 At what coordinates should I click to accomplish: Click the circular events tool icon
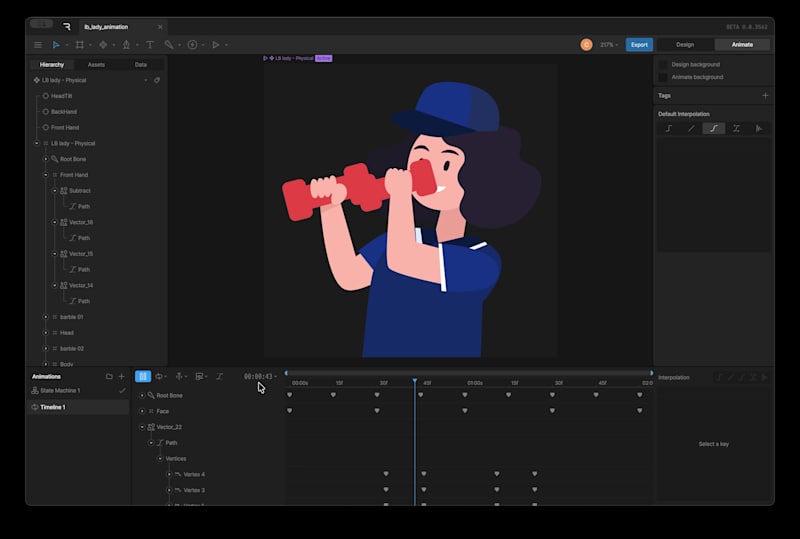point(192,45)
